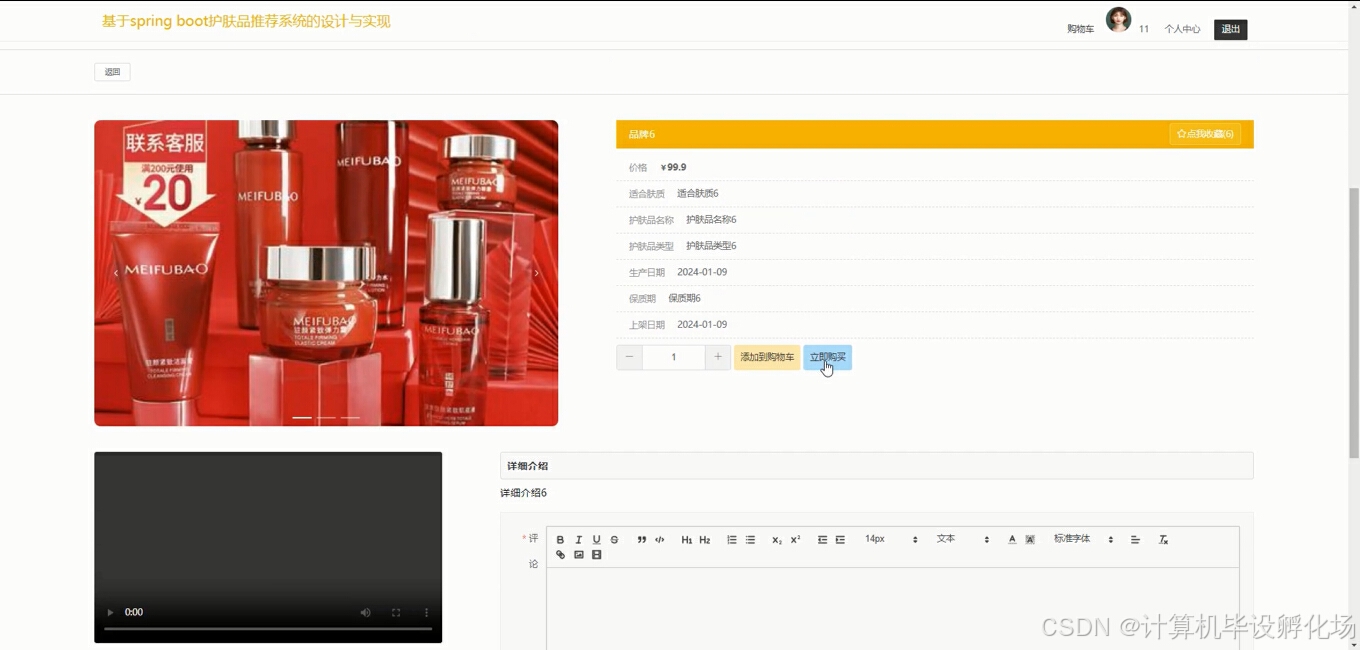1360x650 pixels.
Task: Click the 护肤品名称6 value text
Action: click(x=711, y=219)
